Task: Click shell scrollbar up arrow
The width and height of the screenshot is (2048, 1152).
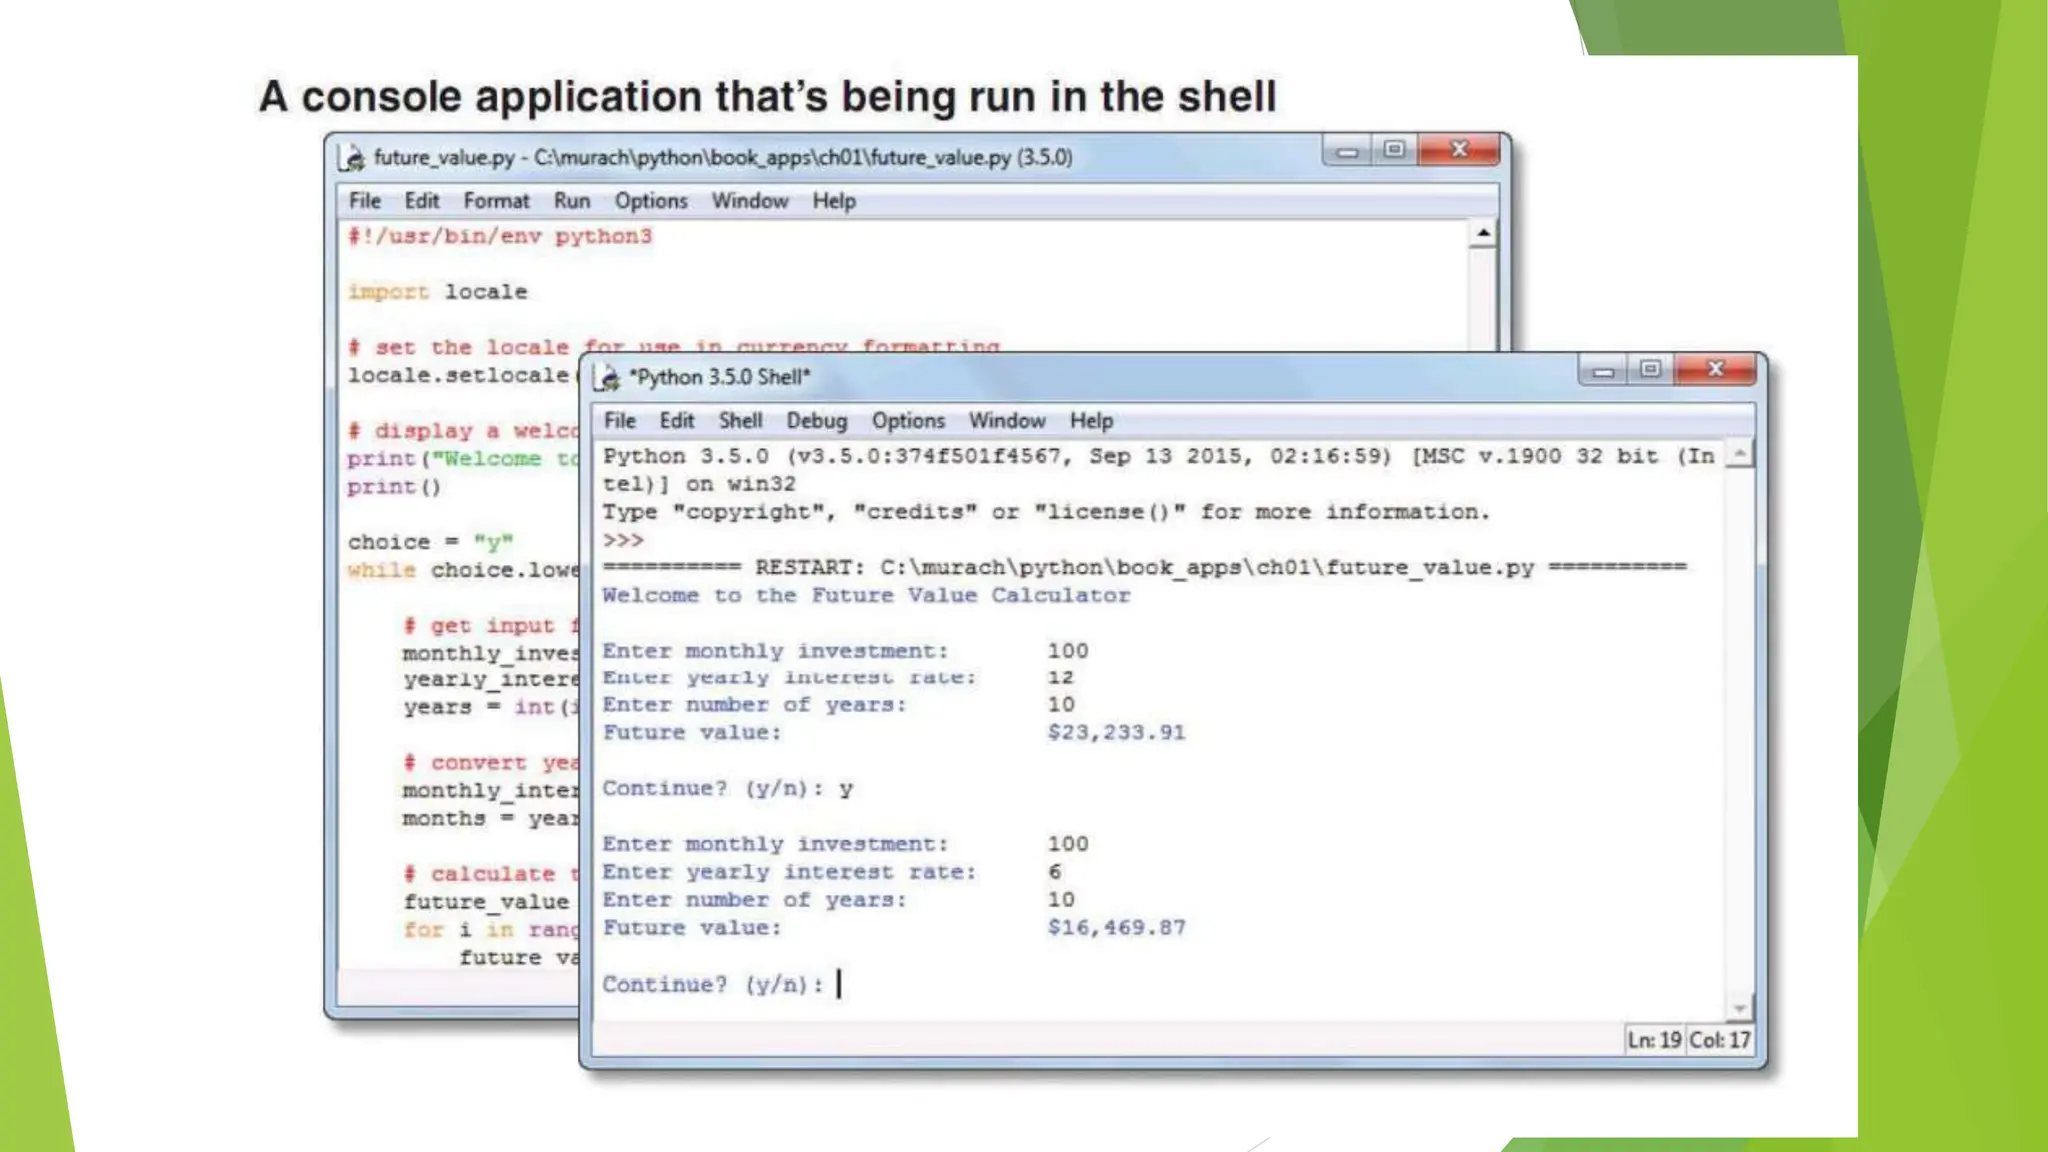Action: tap(1740, 455)
